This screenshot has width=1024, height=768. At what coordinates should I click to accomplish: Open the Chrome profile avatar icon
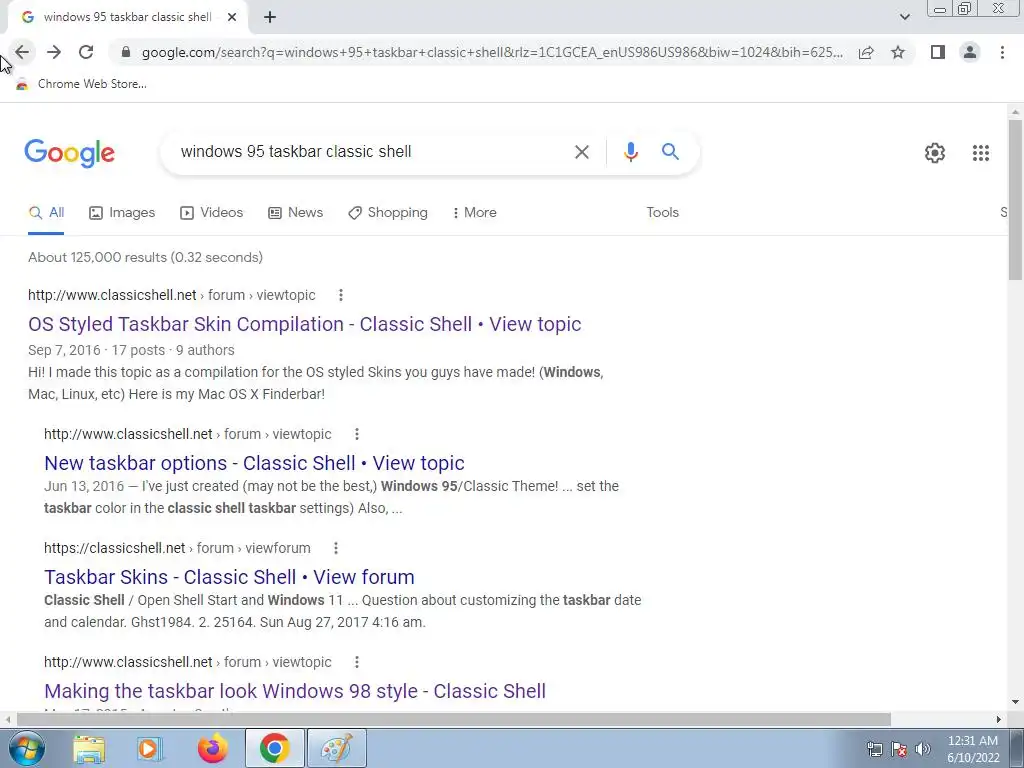[970, 52]
